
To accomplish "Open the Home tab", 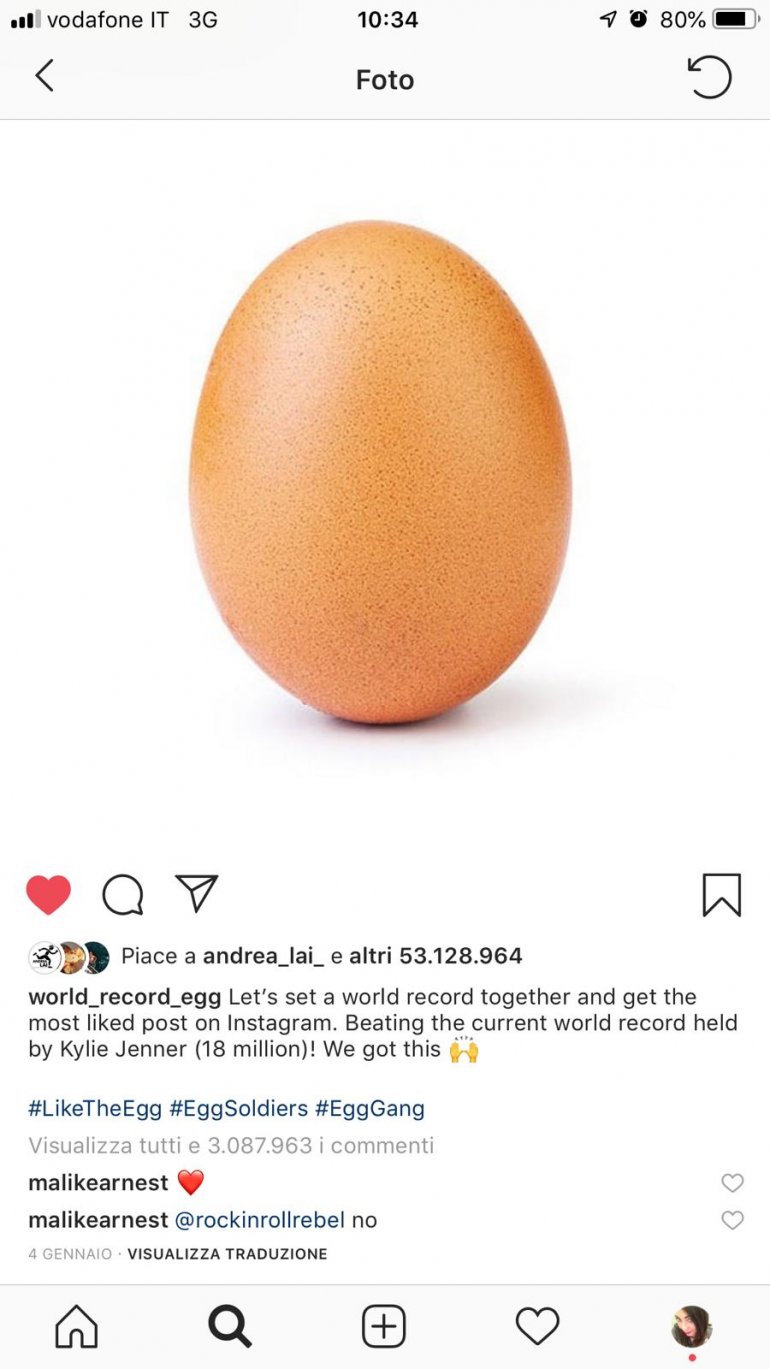I will (x=77, y=1327).
